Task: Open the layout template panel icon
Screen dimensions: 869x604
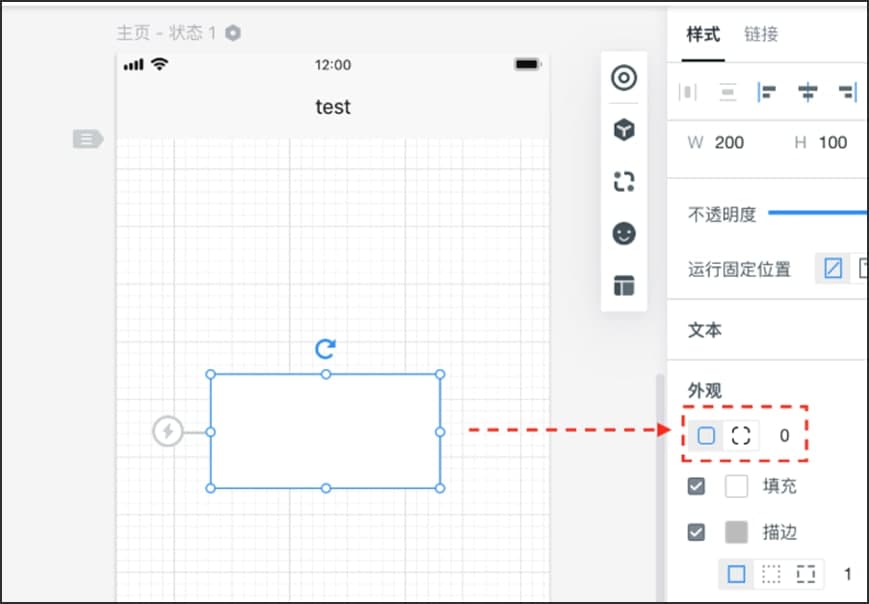Action: pyautogui.click(x=624, y=285)
